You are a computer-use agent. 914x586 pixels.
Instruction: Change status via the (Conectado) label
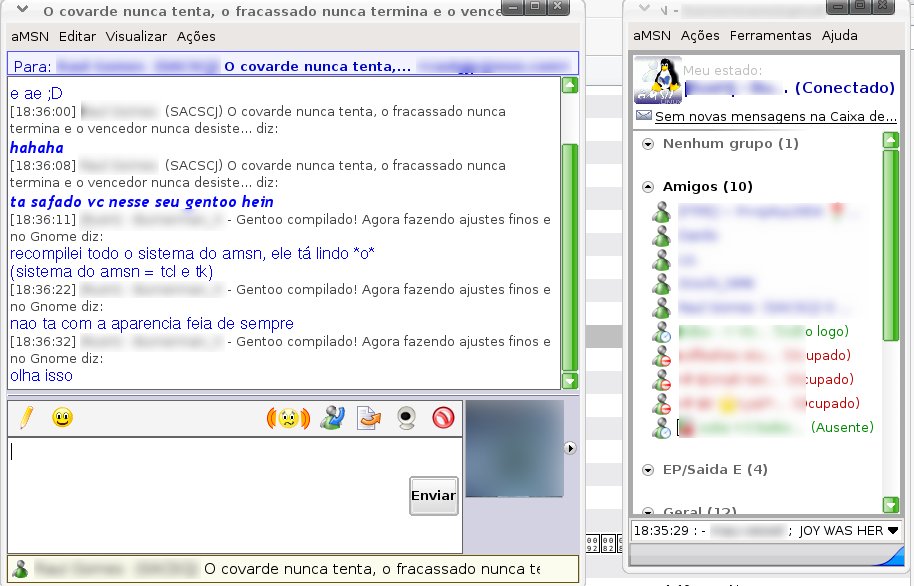(x=845, y=87)
